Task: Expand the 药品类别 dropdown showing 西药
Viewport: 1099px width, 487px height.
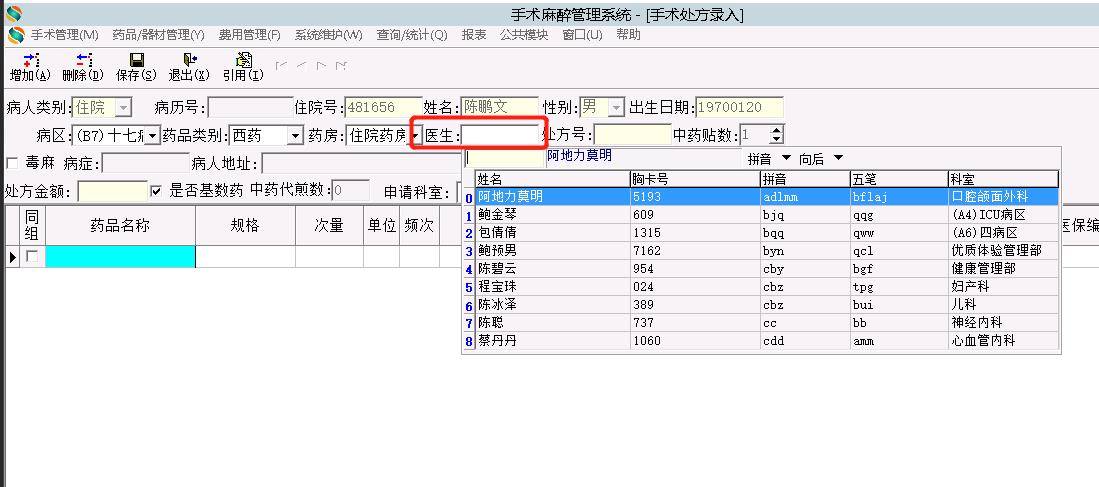Action: (296, 135)
